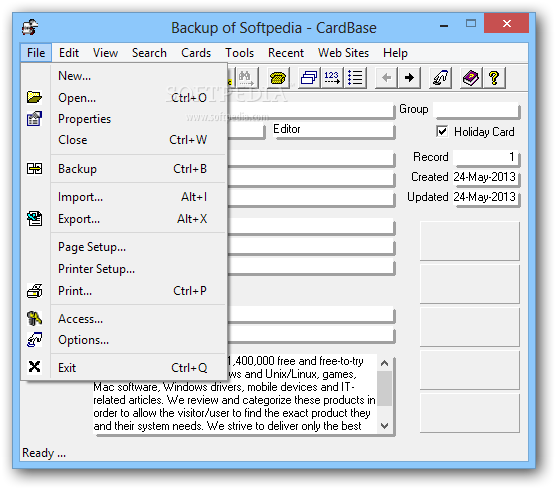556x489 pixels.
Task: Open the Edit menu
Action: pyautogui.click(x=69, y=53)
